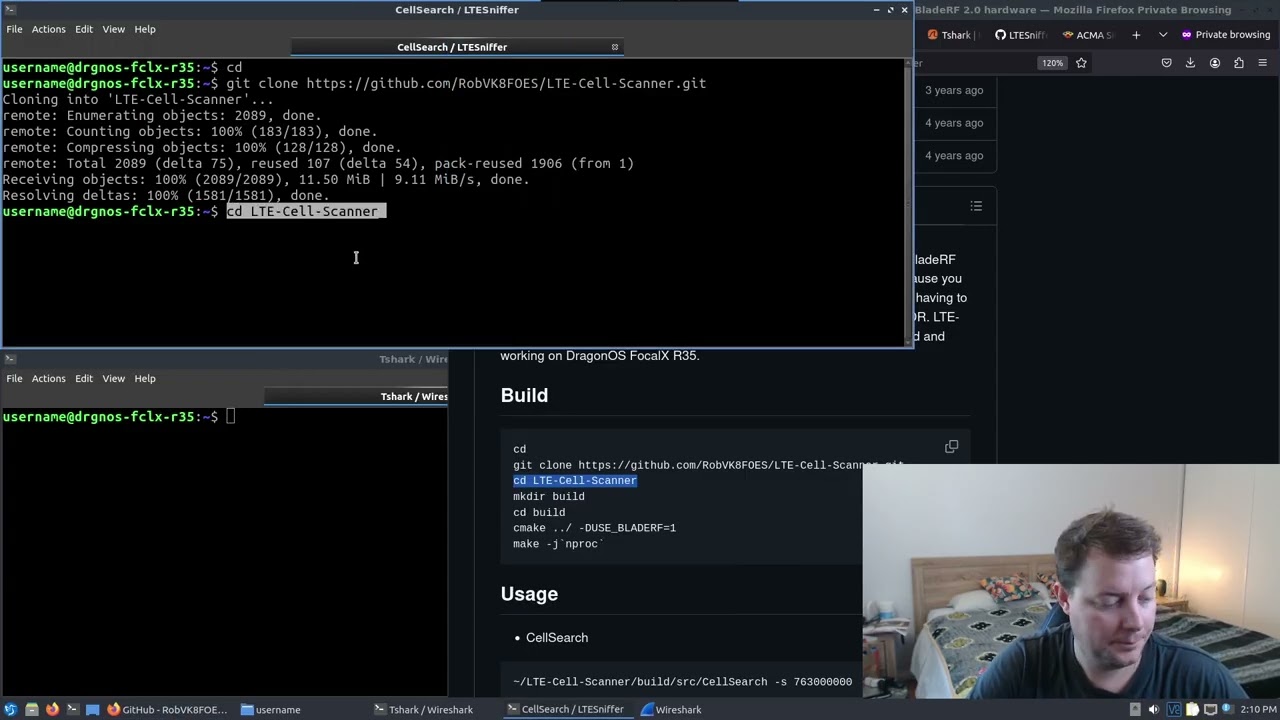Open the Firefox account icon
Screen dimensions: 1280x720
click(x=1215, y=63)
